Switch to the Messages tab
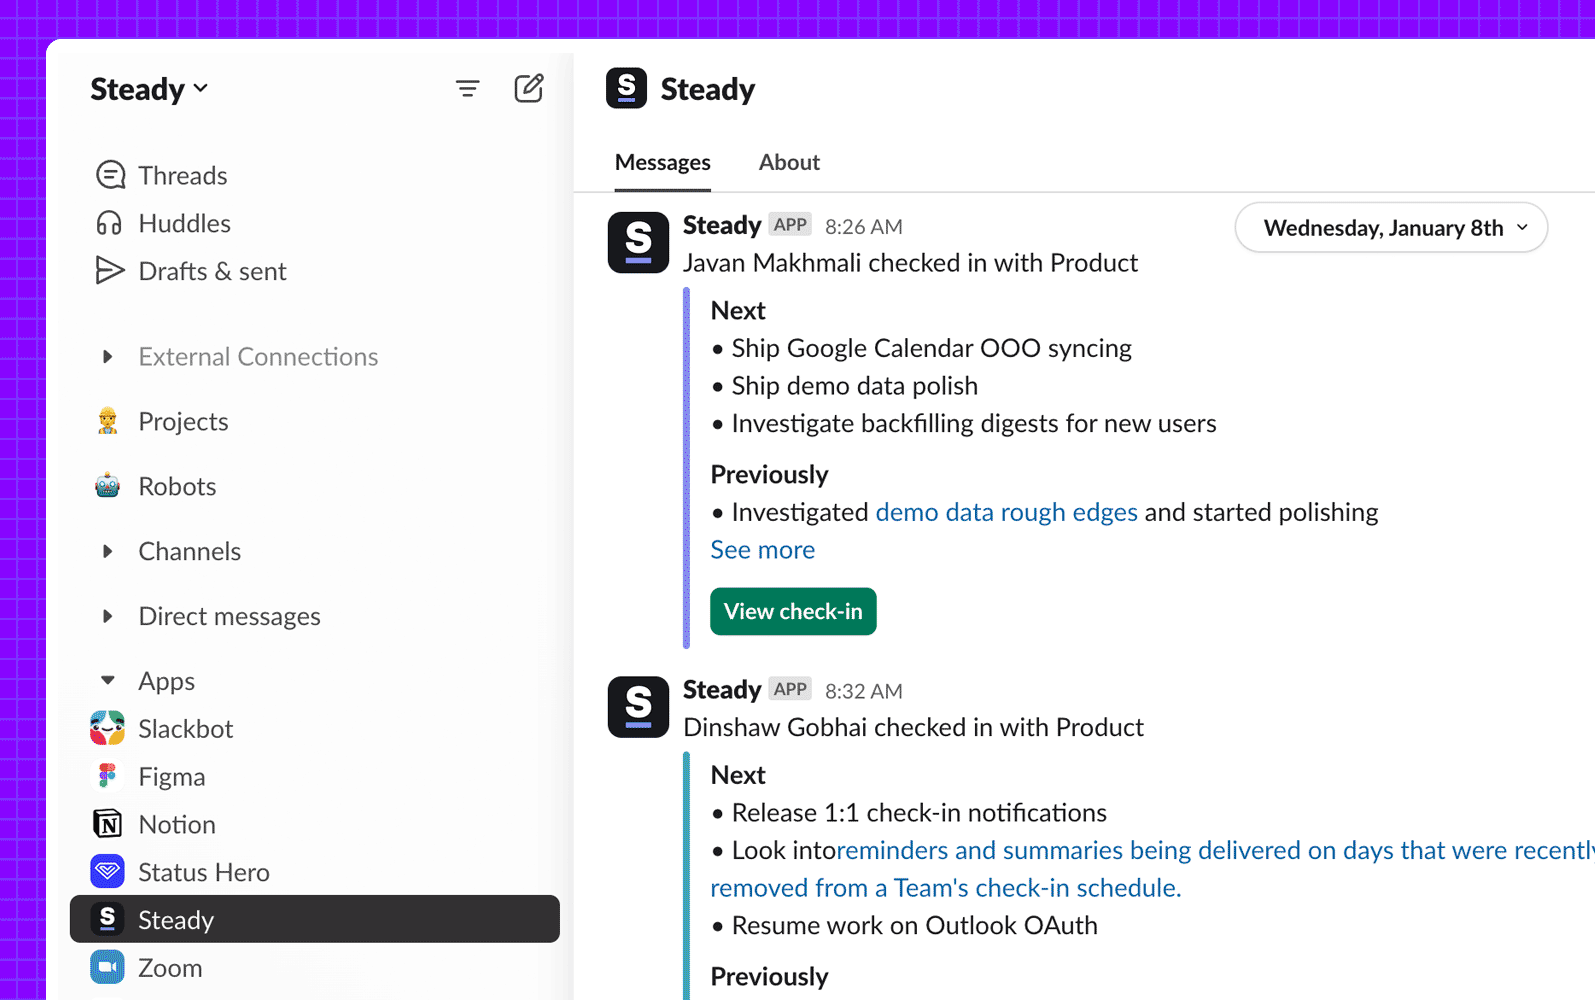Screen dimensions: 1595x1000 pos(663,162)
